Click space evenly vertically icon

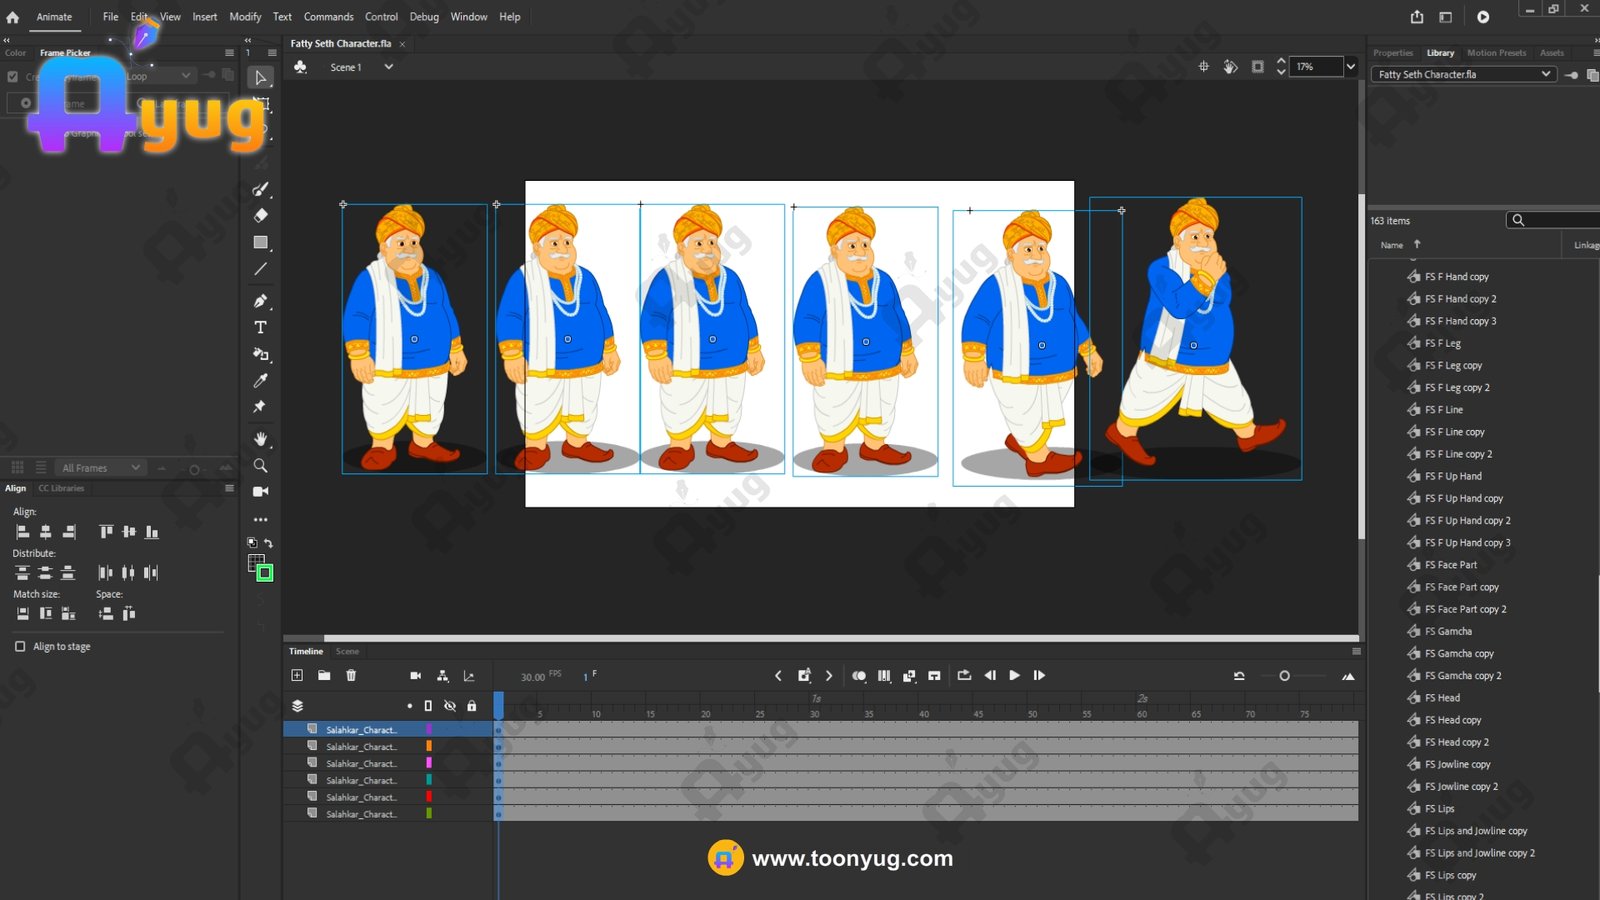point(106,613)
